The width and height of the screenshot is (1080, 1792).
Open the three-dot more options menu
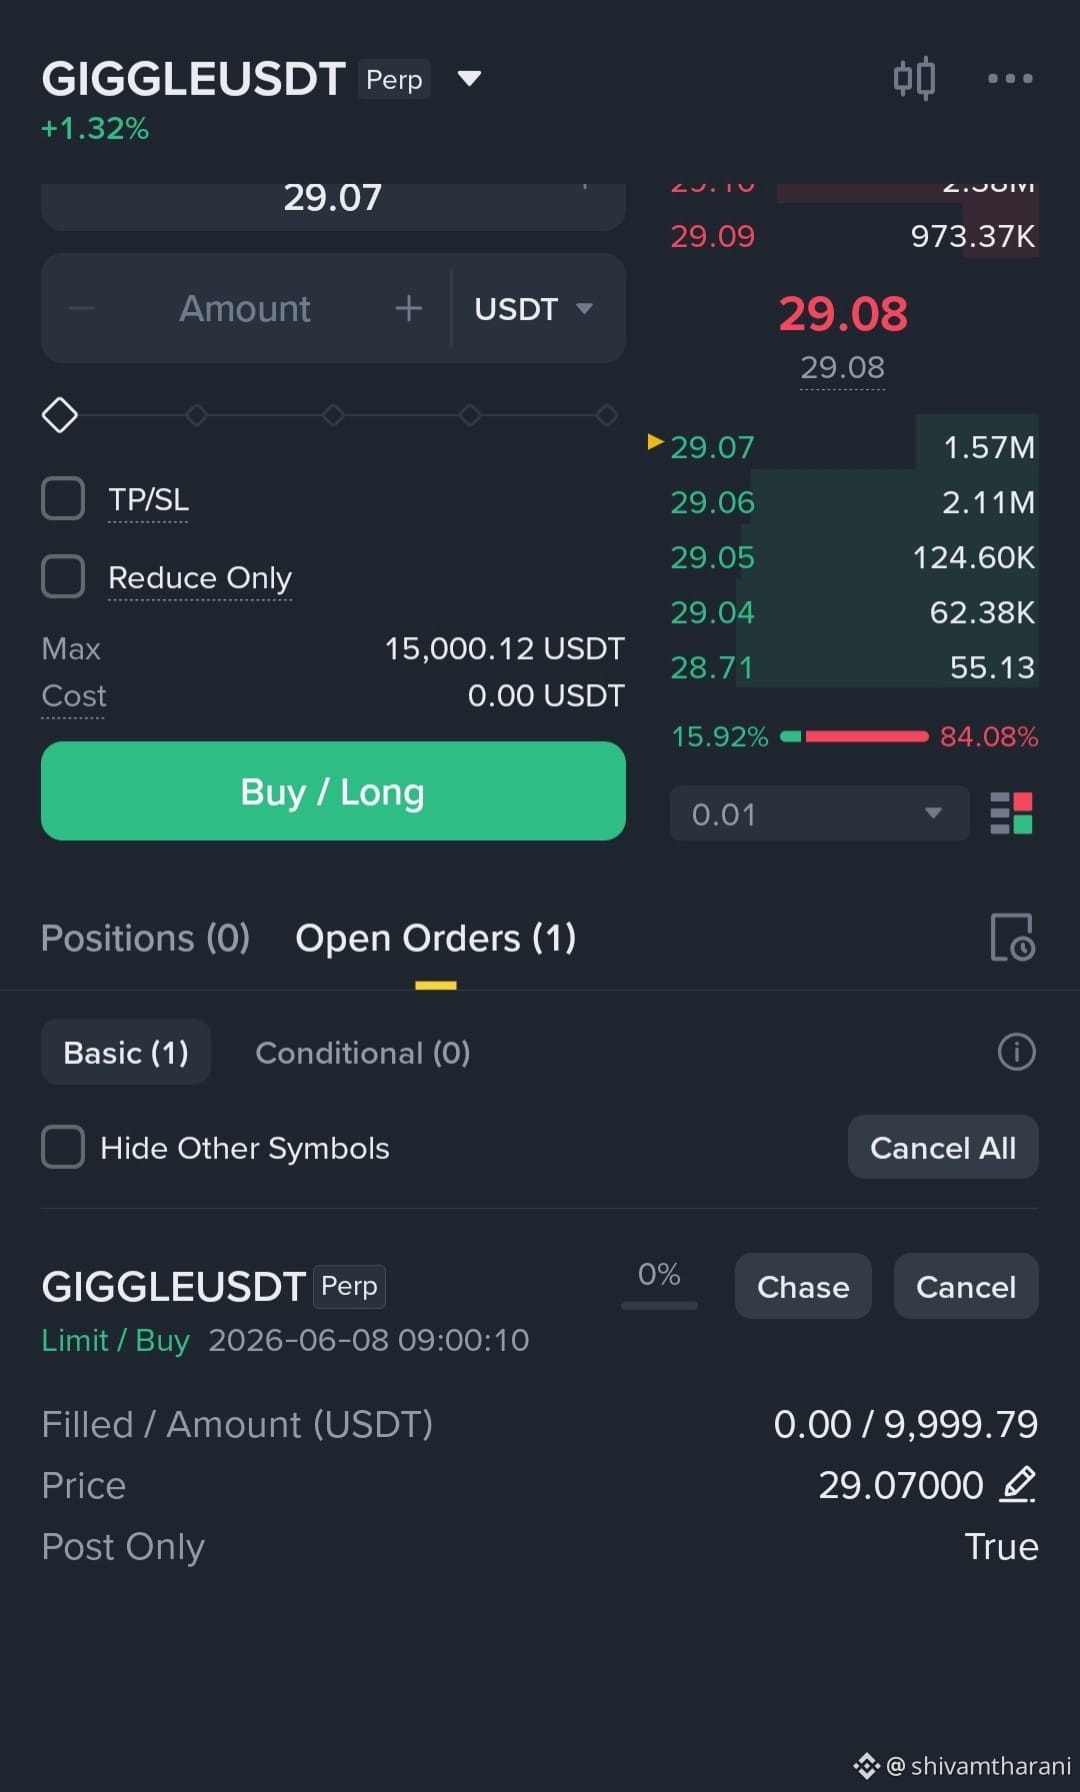[x=1010, y=78]
